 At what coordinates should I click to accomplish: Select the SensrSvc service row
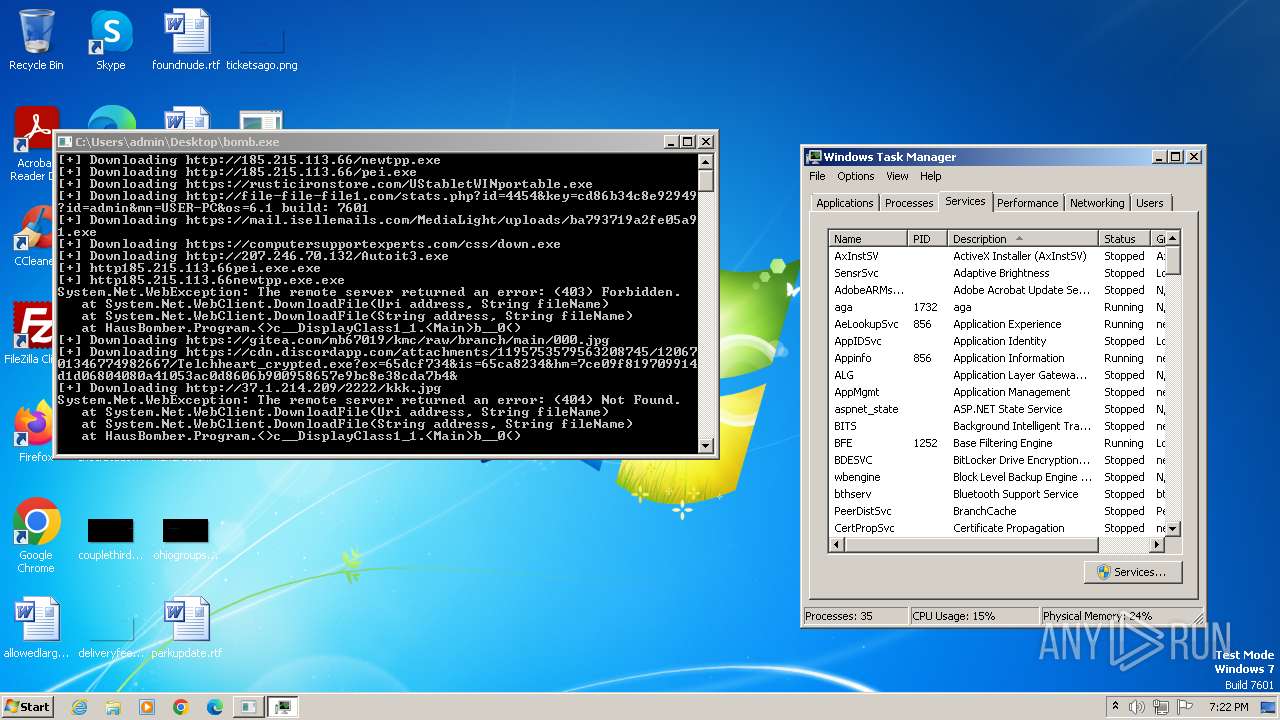click(x=998, y=273)
